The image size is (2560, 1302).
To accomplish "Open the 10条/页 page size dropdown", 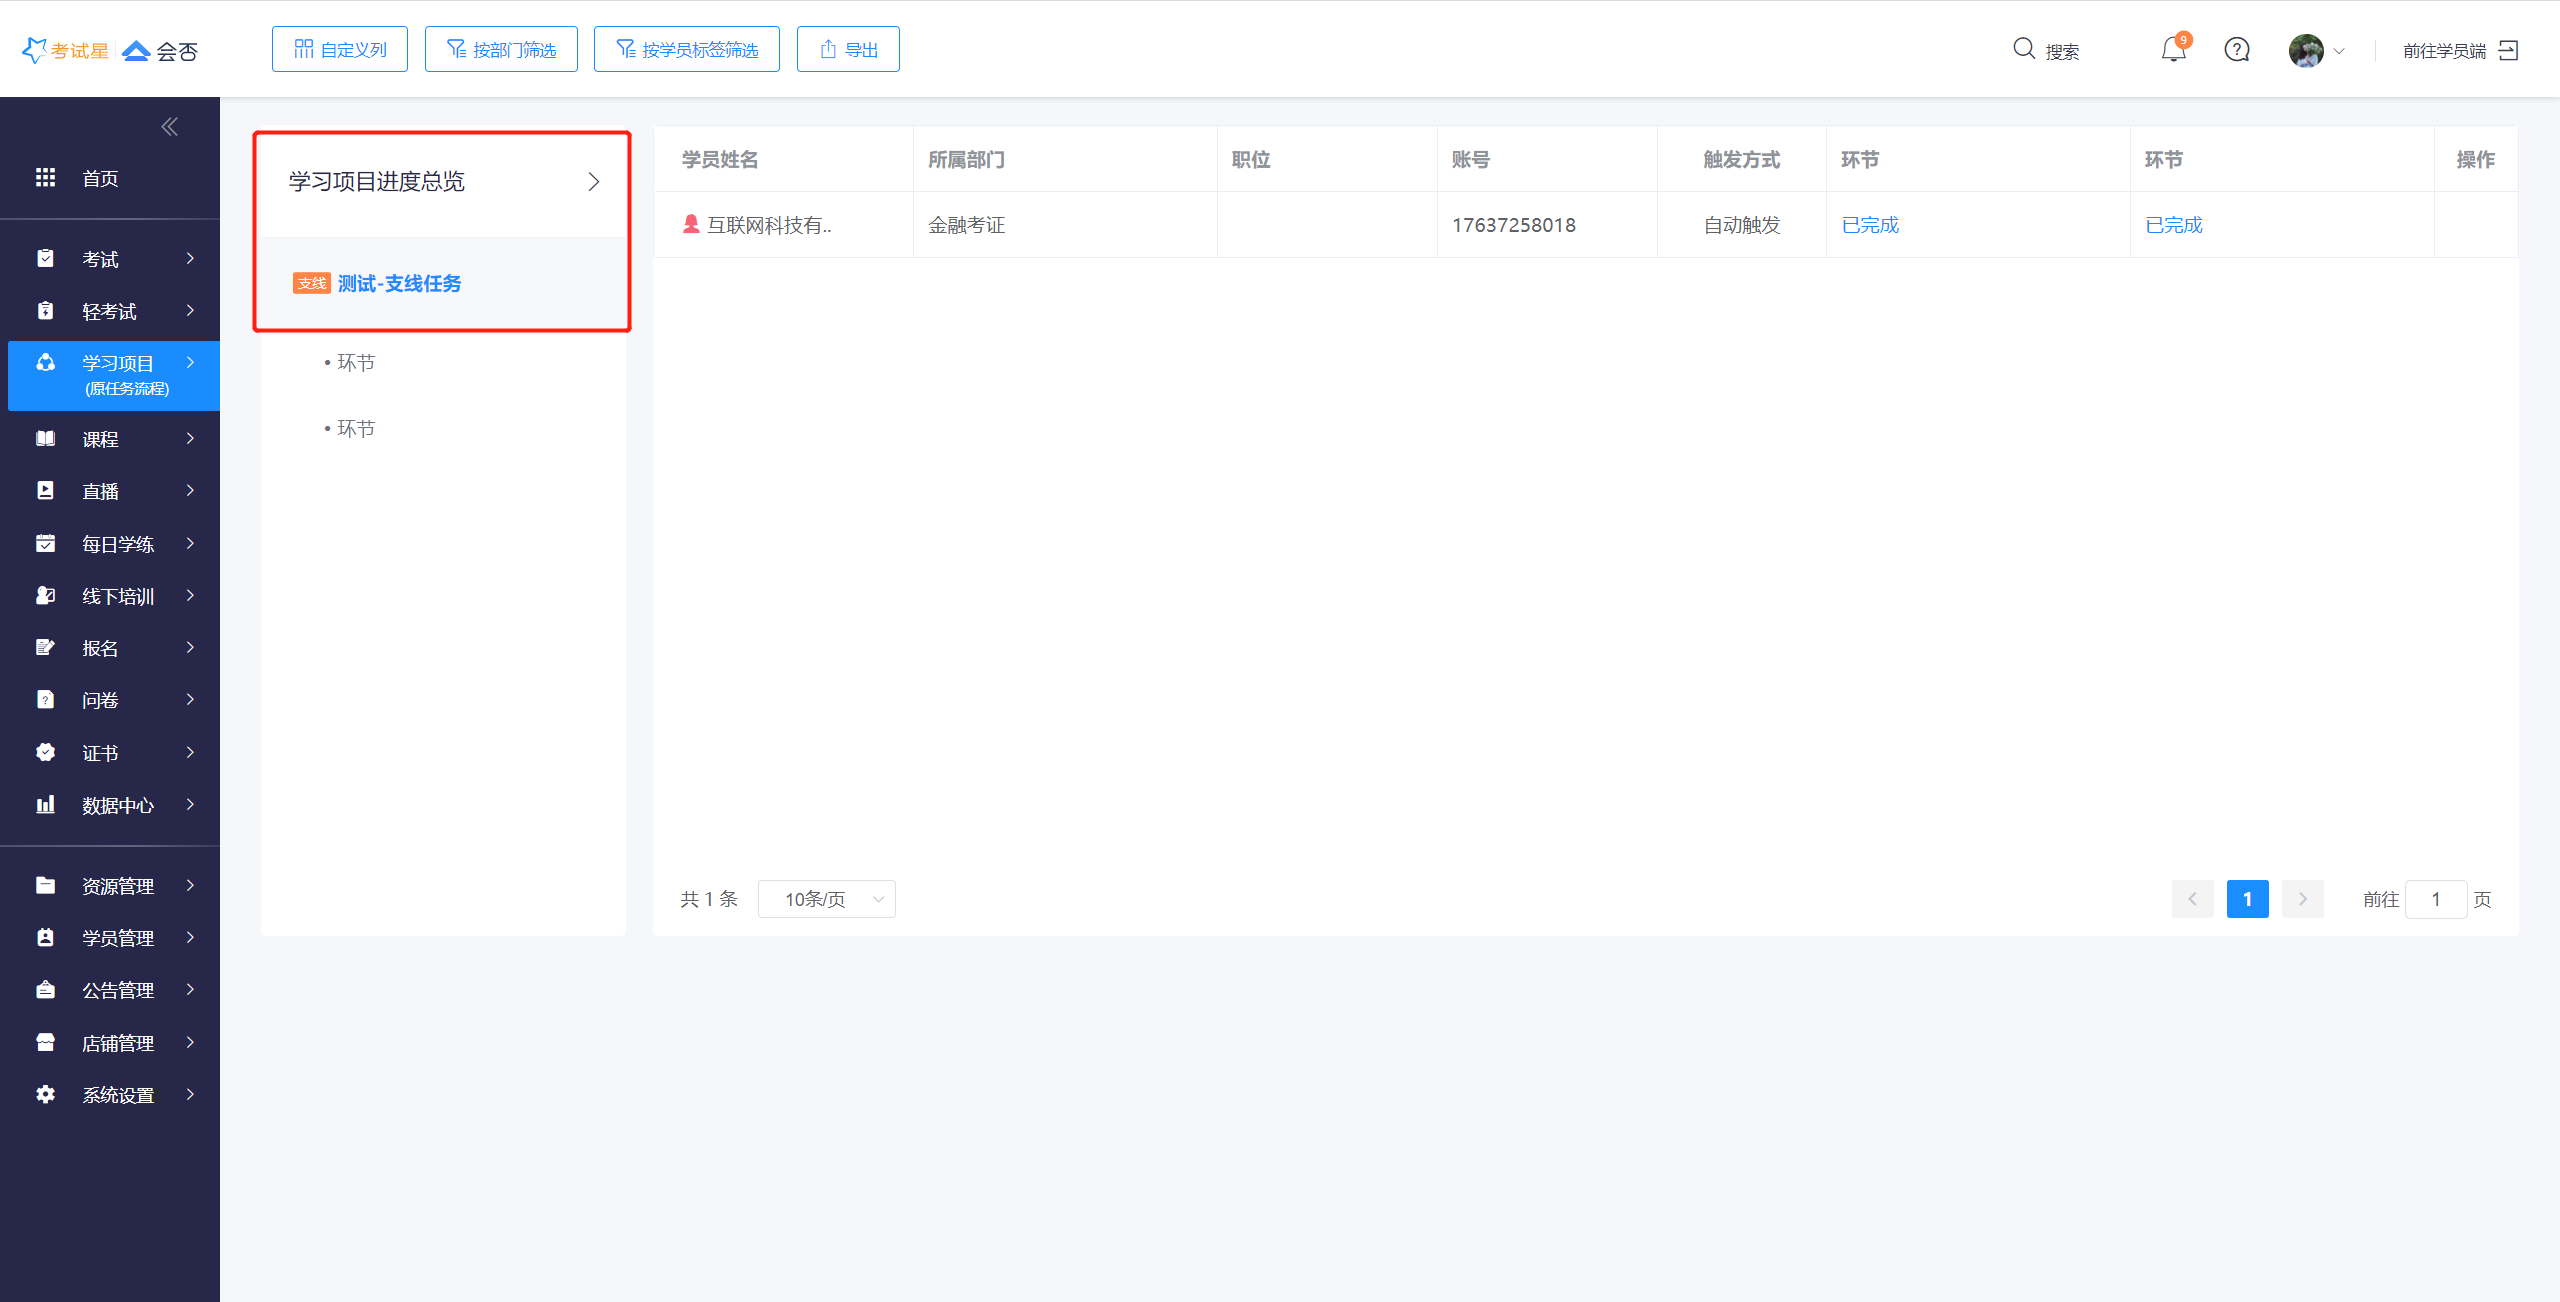I will (826, 899).
